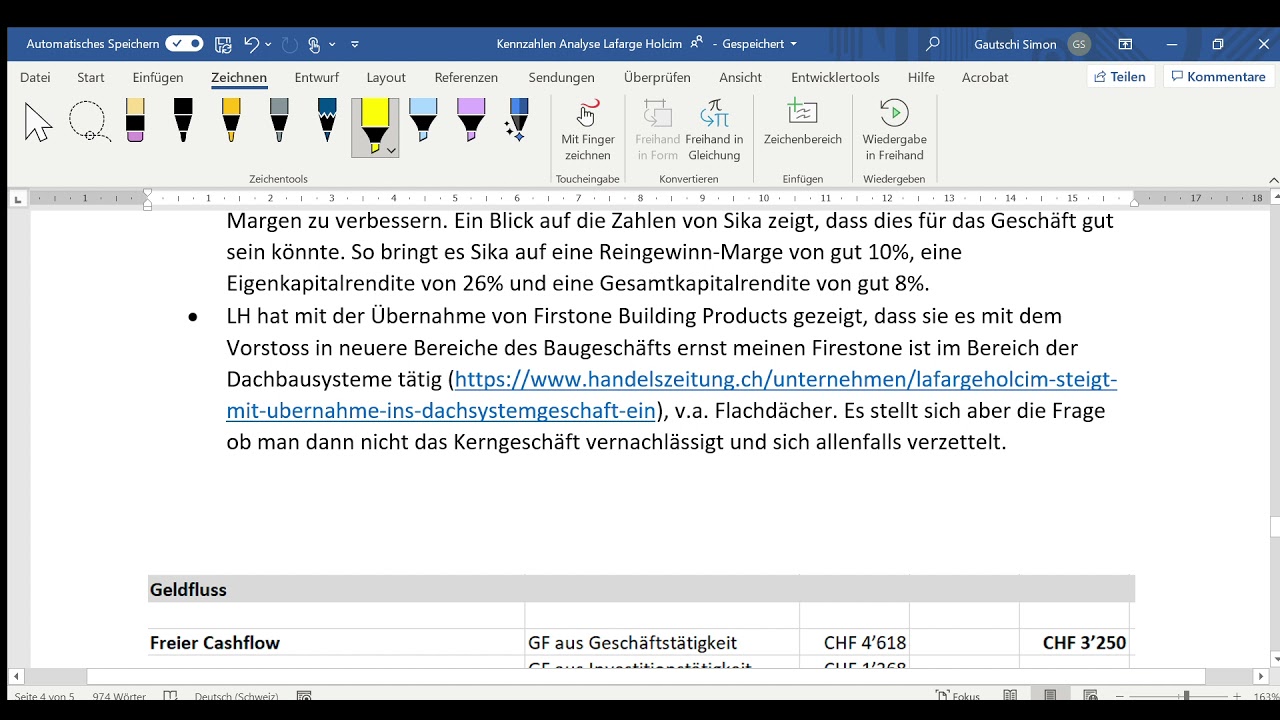Toggle Automatisches Speichern switch
This screenshot has height=720, width=1280.
(184, 44)
